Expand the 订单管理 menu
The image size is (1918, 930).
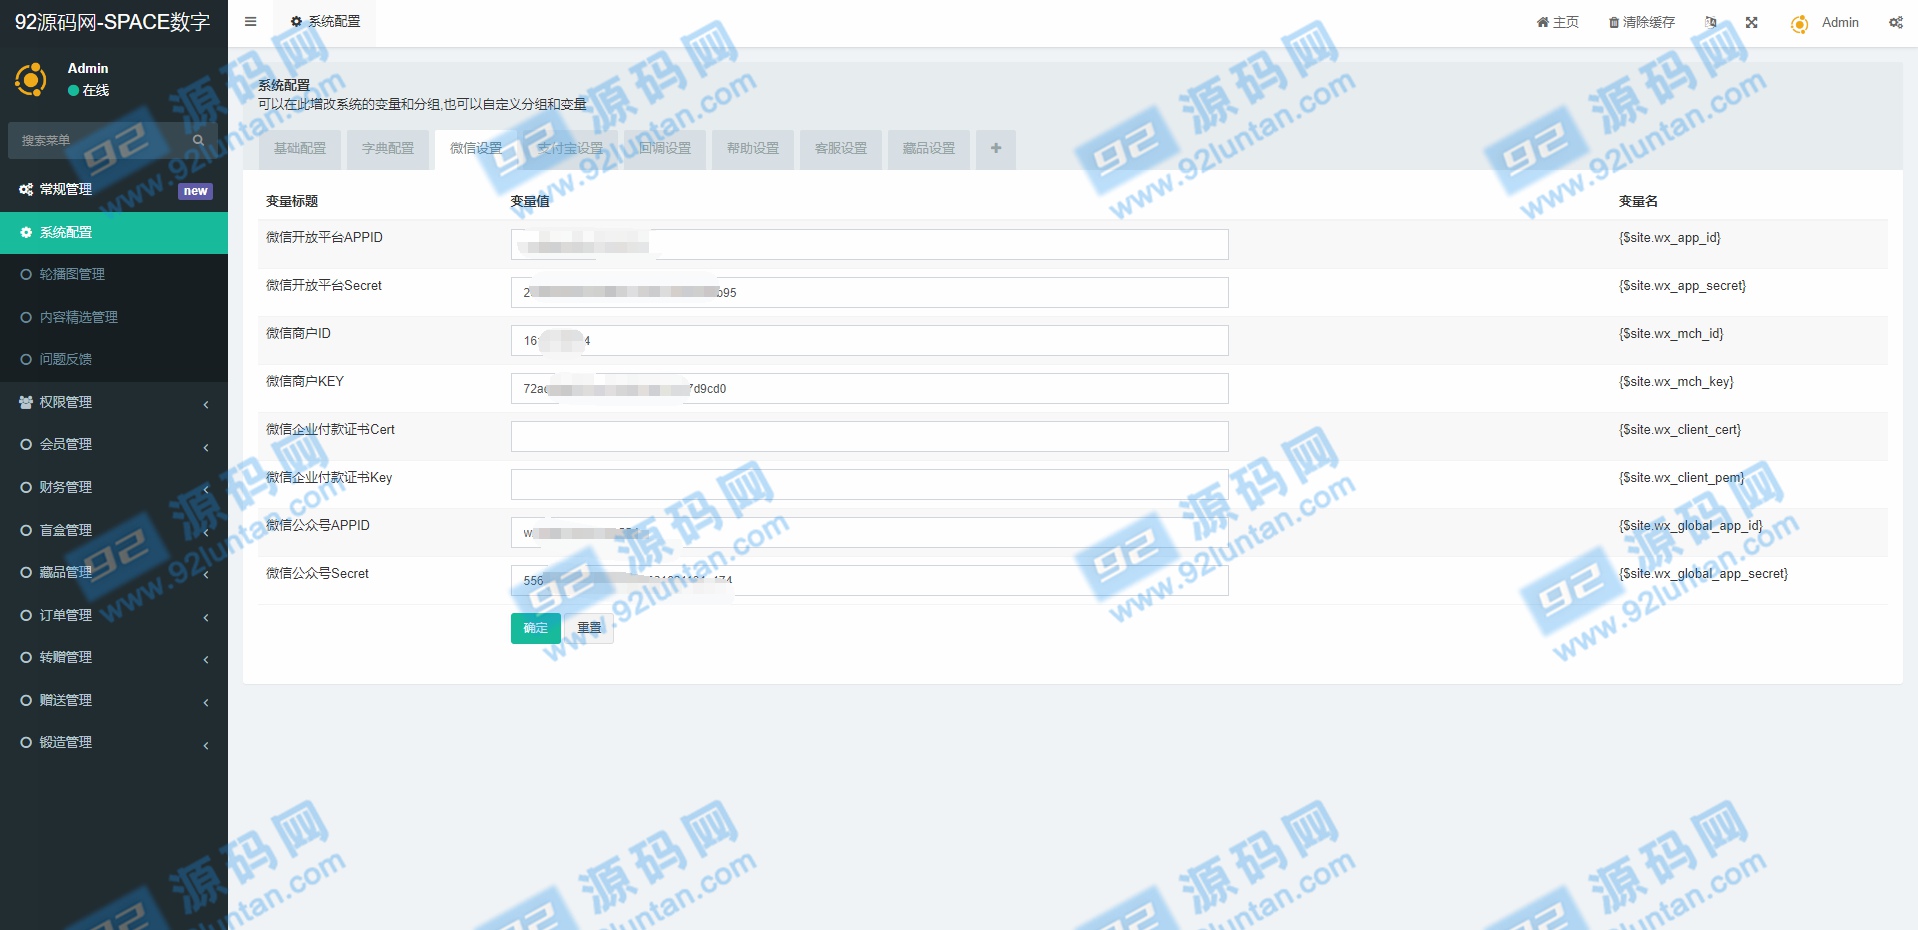coord(114,615)
